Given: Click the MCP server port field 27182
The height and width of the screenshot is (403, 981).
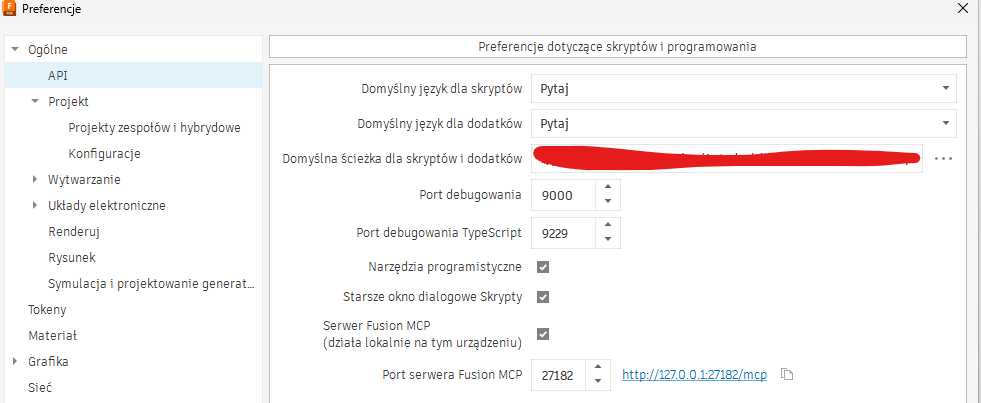Looking at the screenshot, I should coord(558,375).
